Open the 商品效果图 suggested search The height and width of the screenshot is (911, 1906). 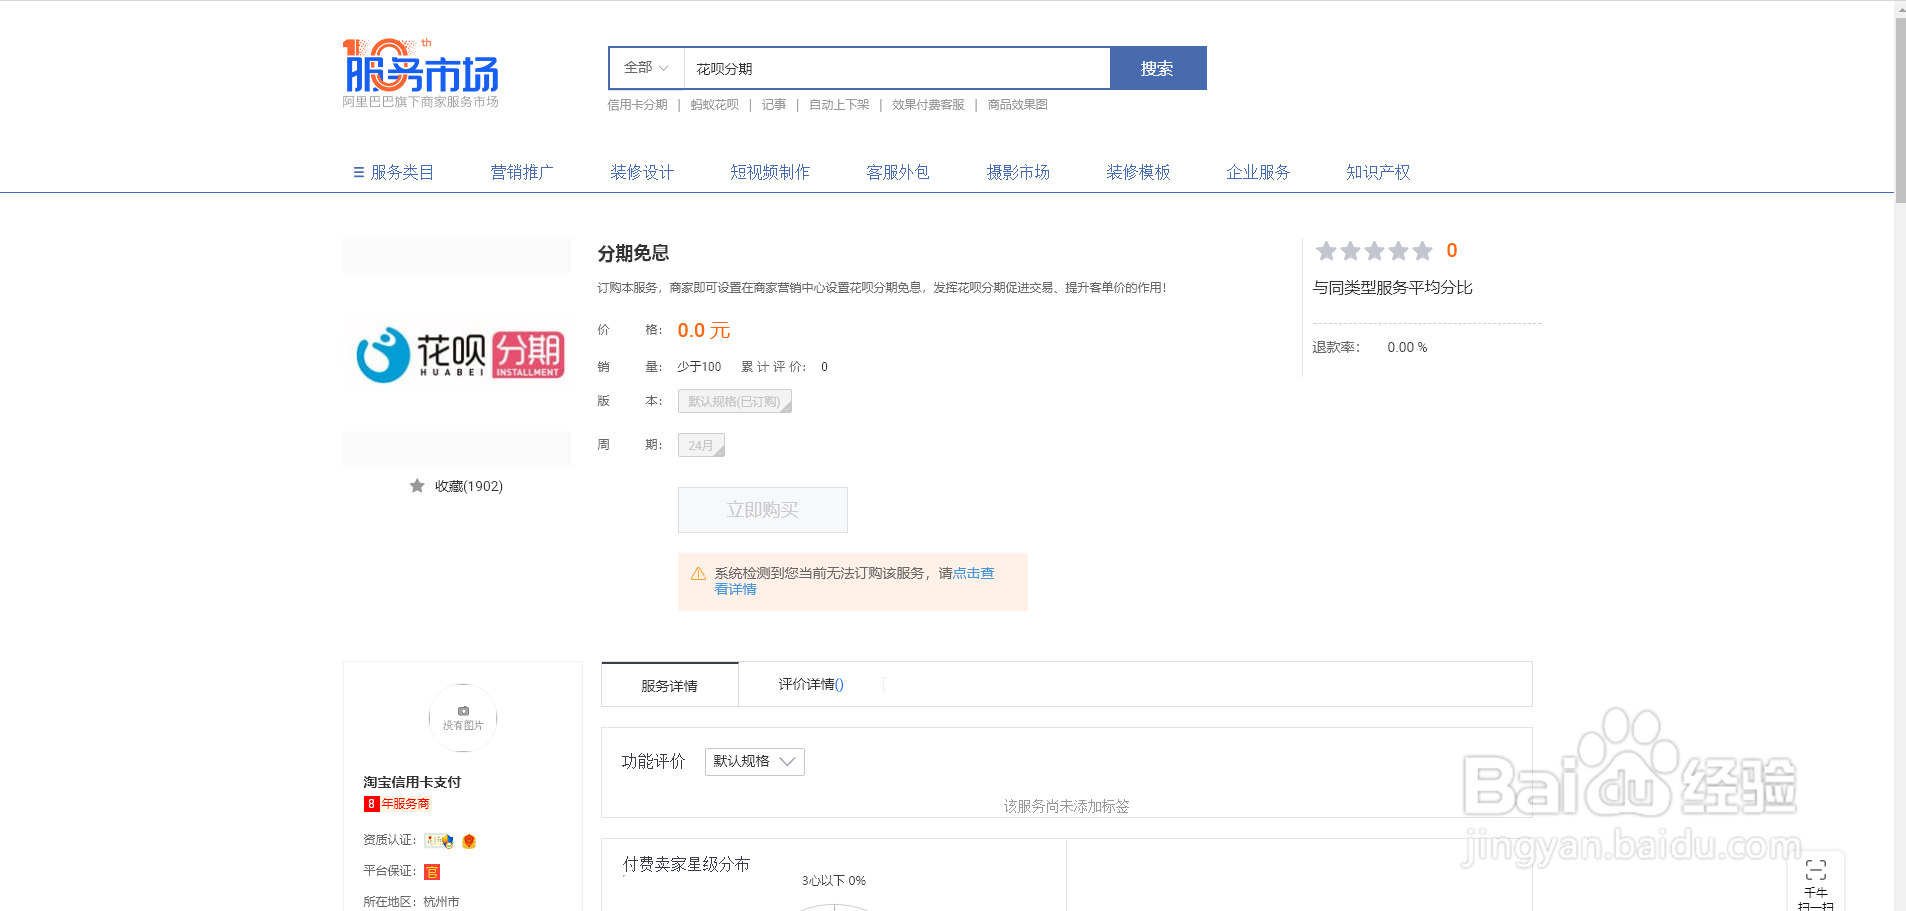1017,105
